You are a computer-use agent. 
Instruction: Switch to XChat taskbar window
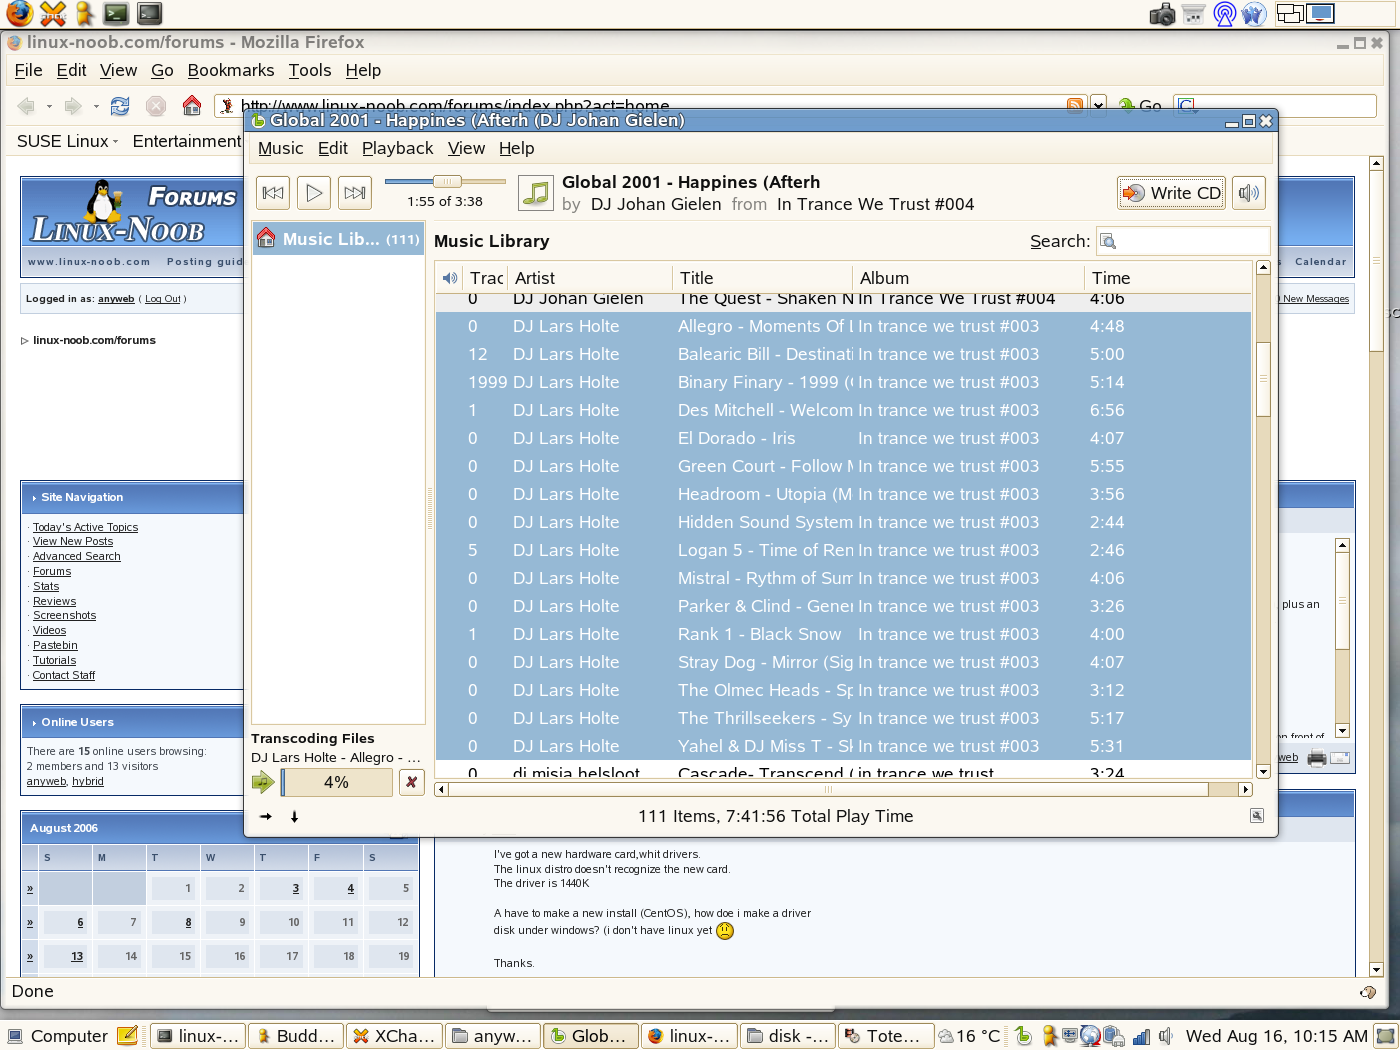coord(394,1036)
